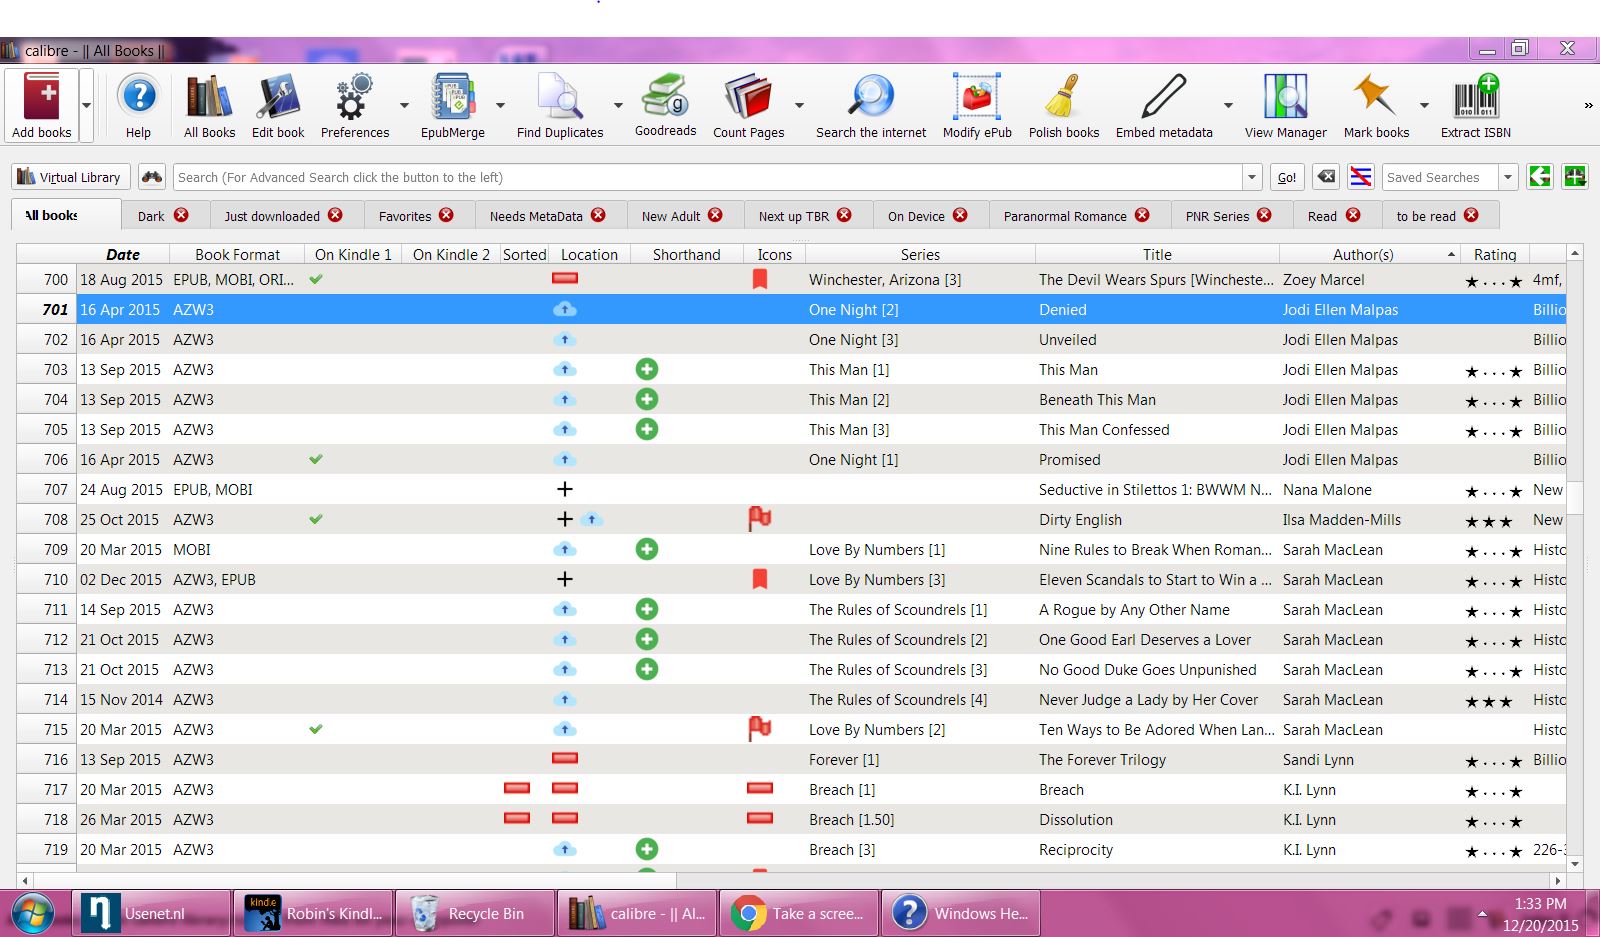Click author Zoey Marcel
1600x937 pixels.
(1323, 280)
